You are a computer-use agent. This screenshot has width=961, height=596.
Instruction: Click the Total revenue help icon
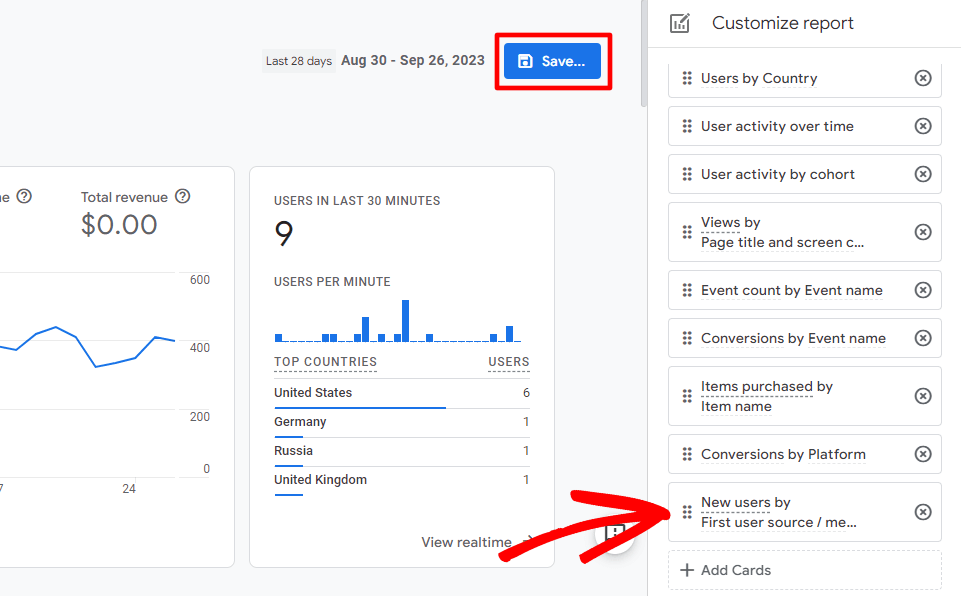182,197
